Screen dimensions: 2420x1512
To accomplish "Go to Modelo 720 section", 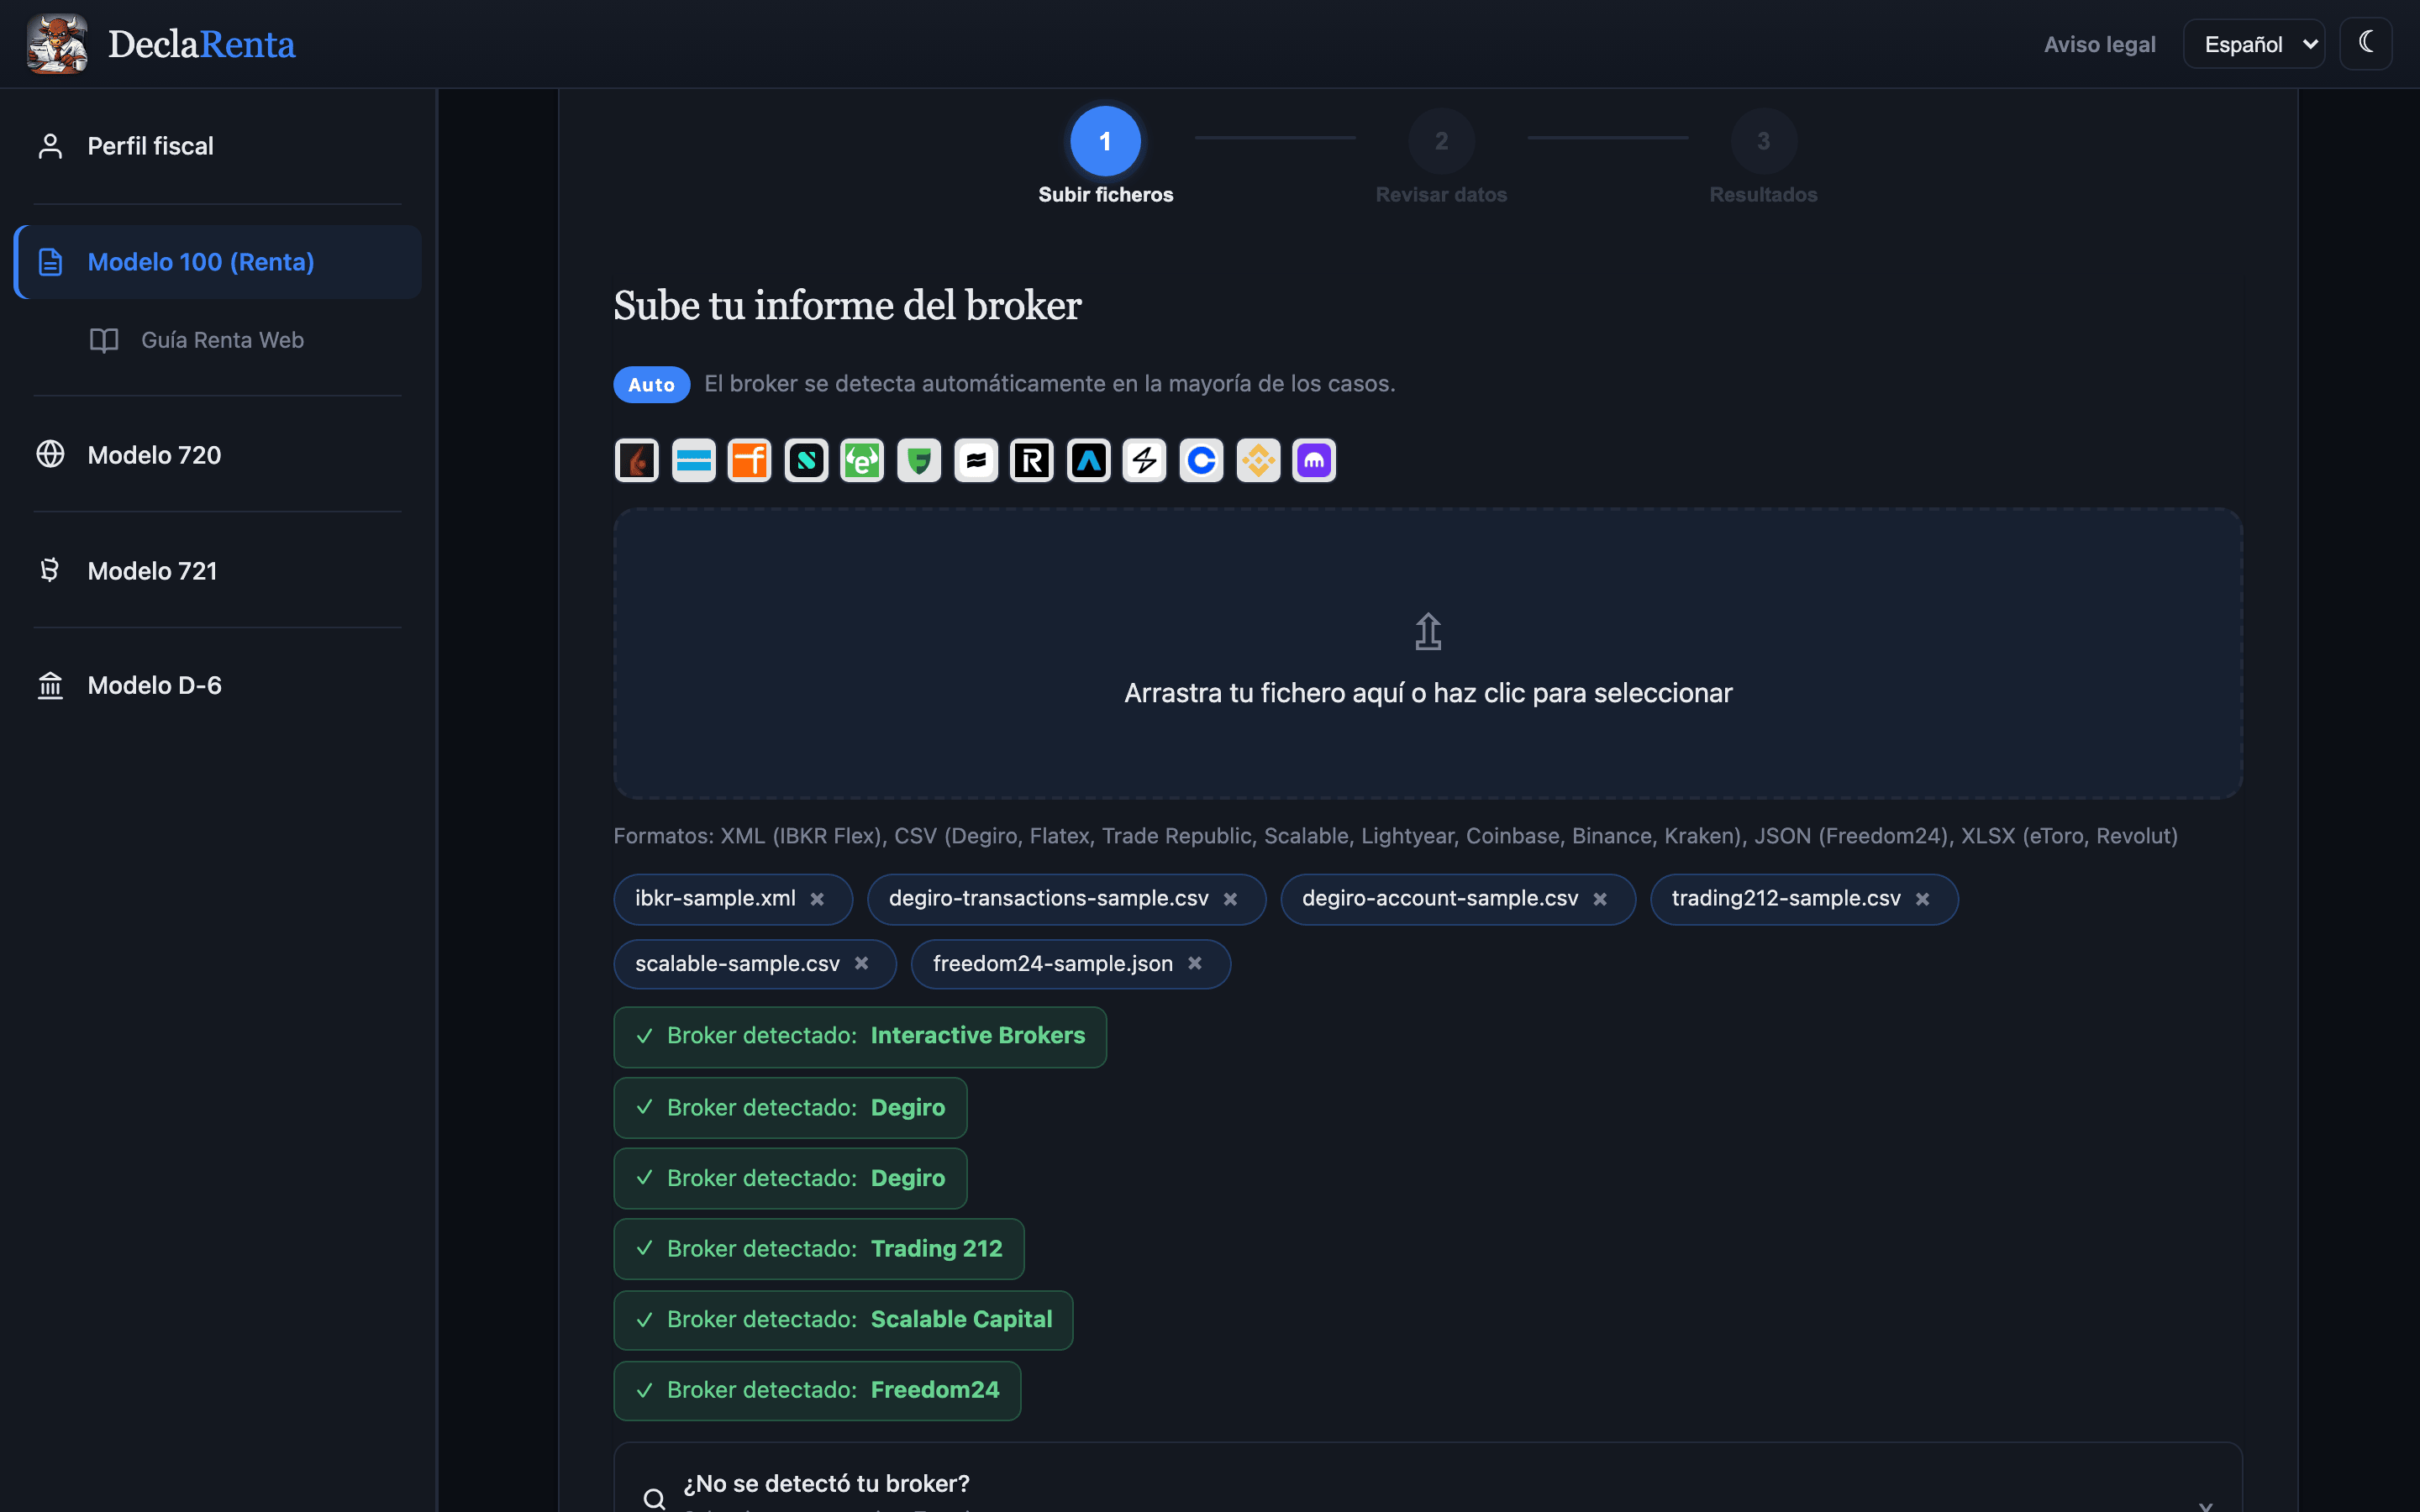I will click(x=217, y=455).
